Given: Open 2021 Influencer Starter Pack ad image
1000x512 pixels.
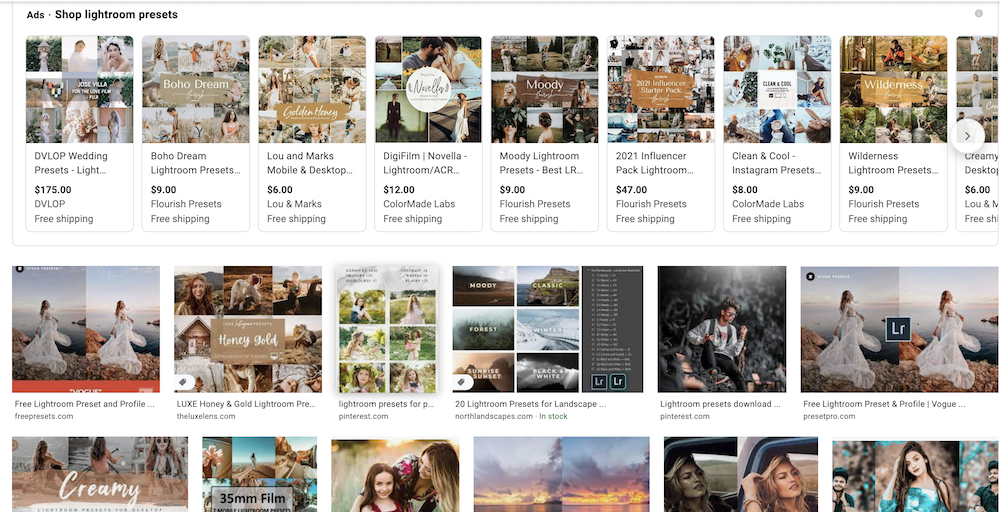Looking at the screenshot, I should coord(661,89).
